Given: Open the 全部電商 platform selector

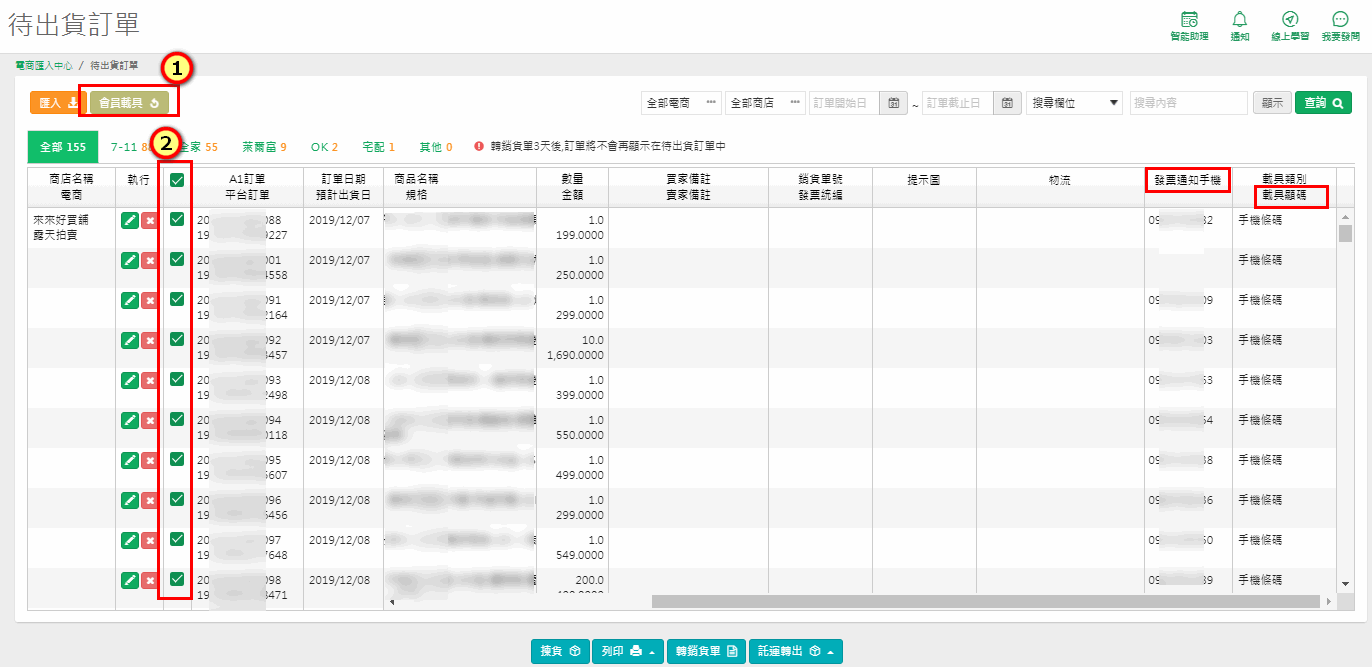Looking at the screenshot, I should tap(681, 103).
